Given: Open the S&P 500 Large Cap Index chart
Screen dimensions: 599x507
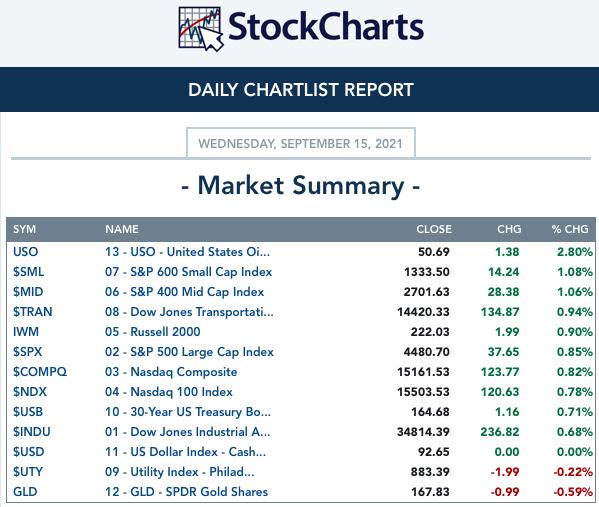Looking at the screenshot, I should (x=189, y=352).
